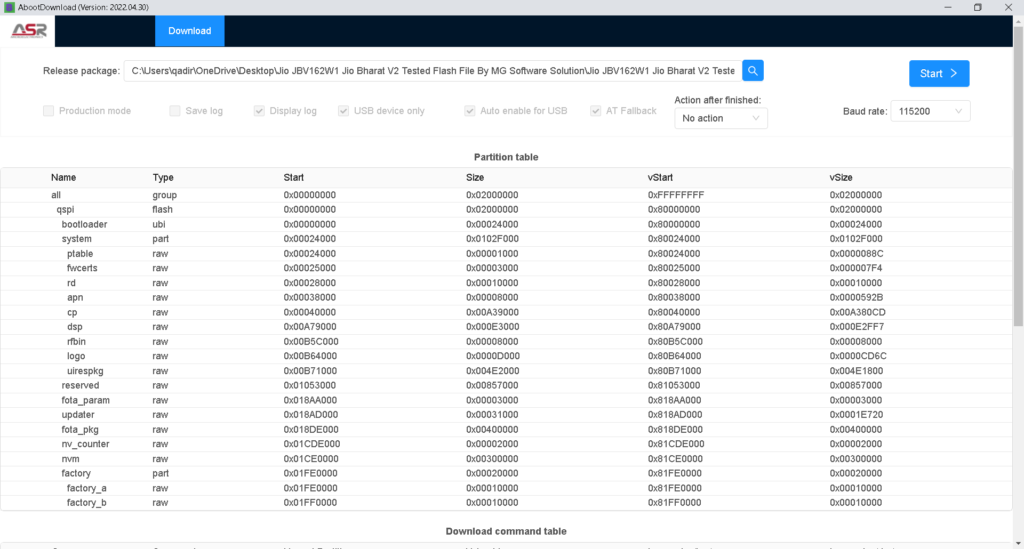The height and width of the screenshot is (549, 1024).
Task: Close the AbootDownload window
Action: point(1010,7)
